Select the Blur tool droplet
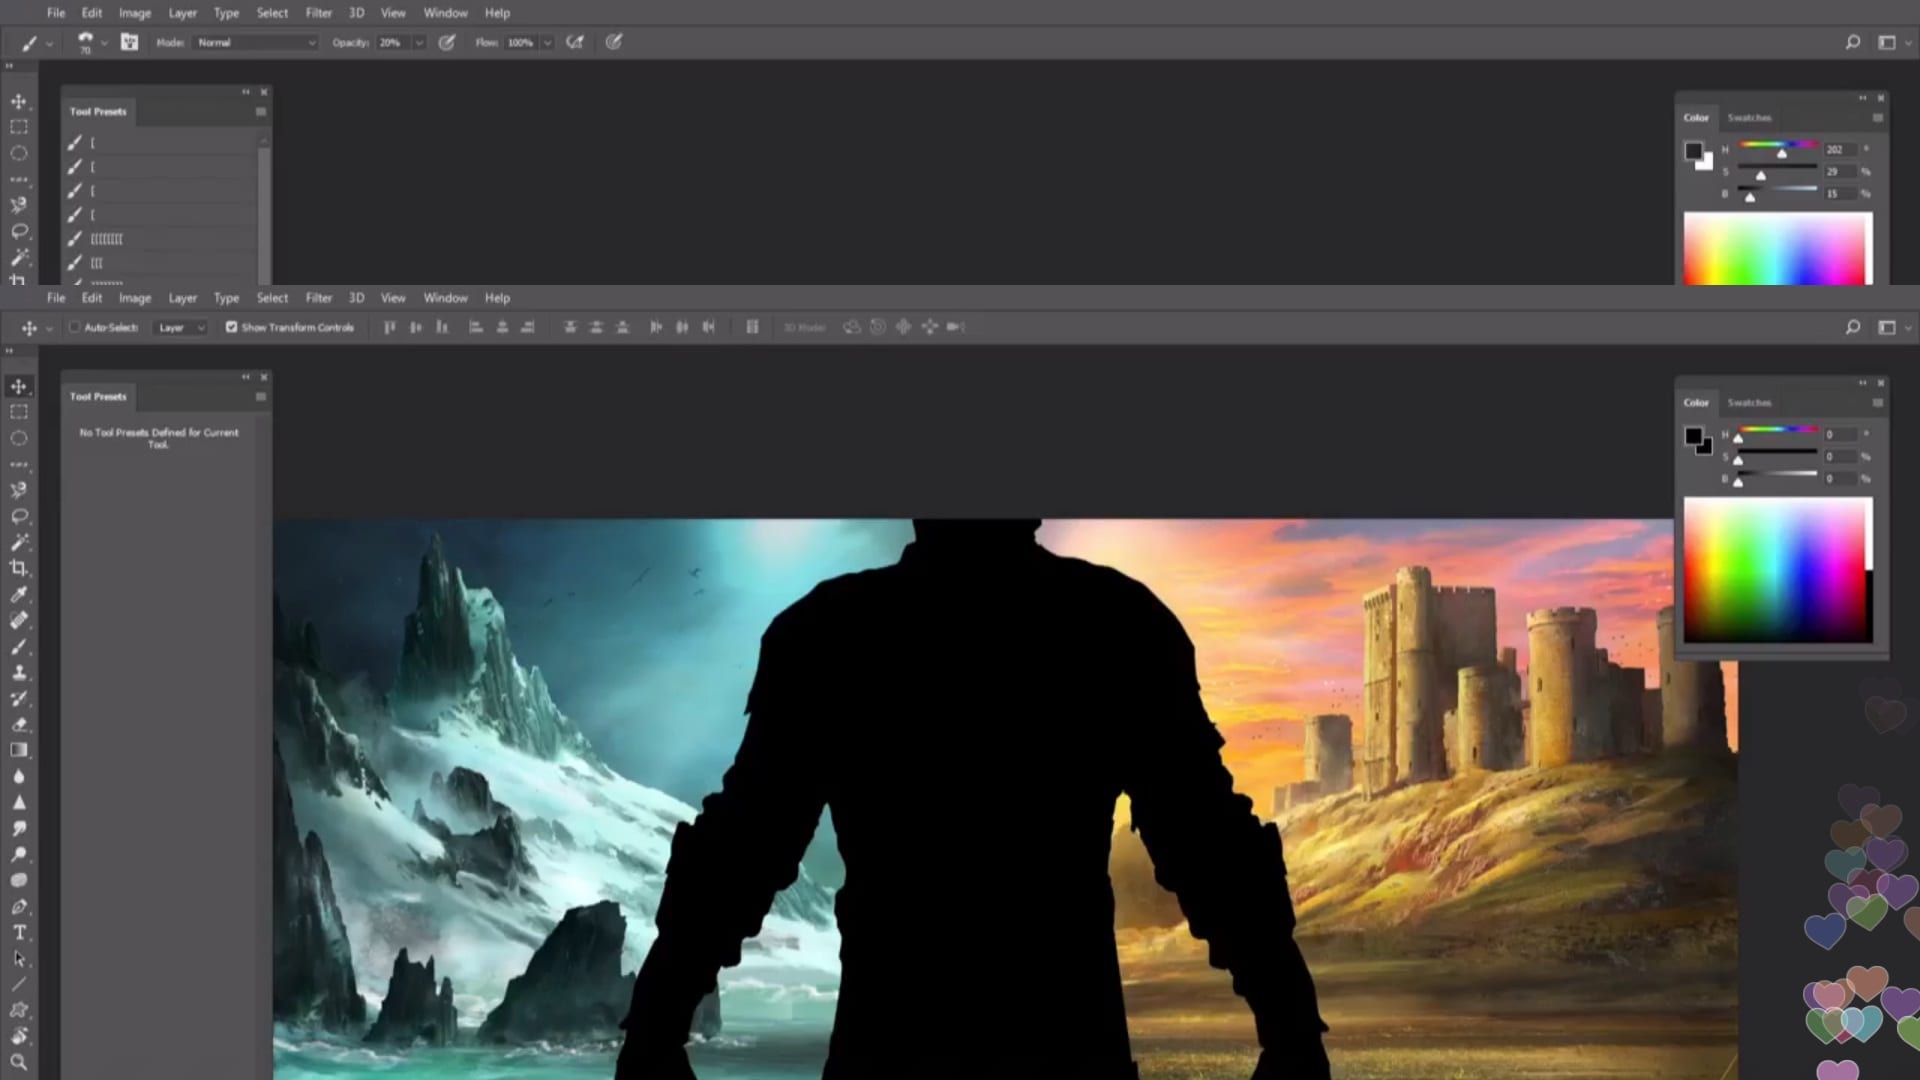 point(19,776)
